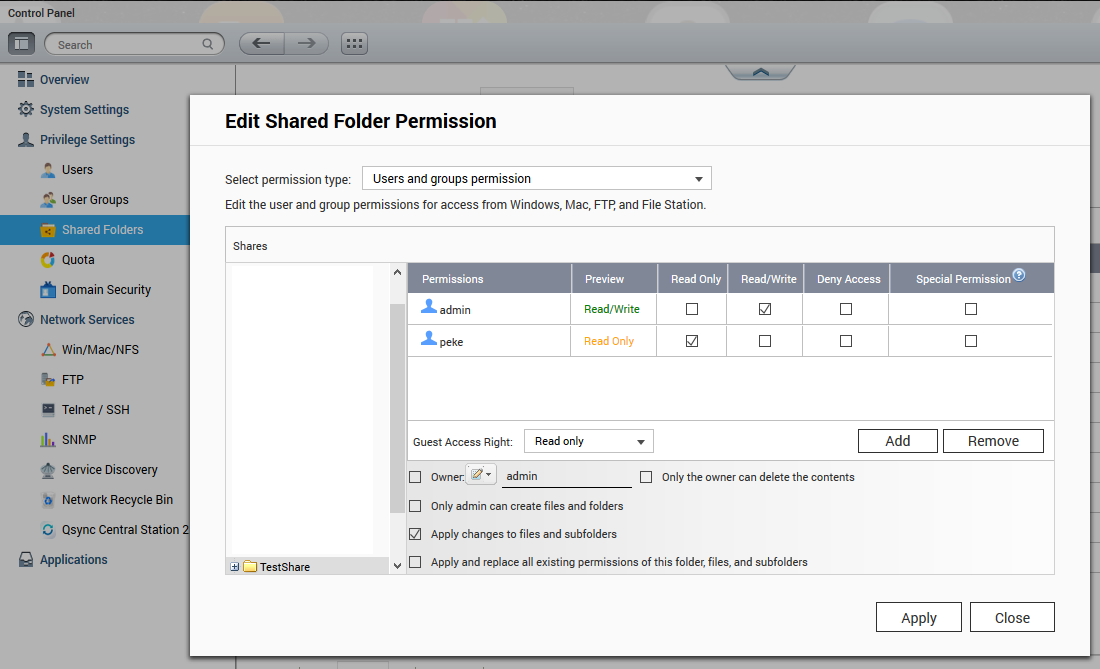This screenshot has height=669, width=1100.
Task: Click the Add button
Action: pos(897,441)
